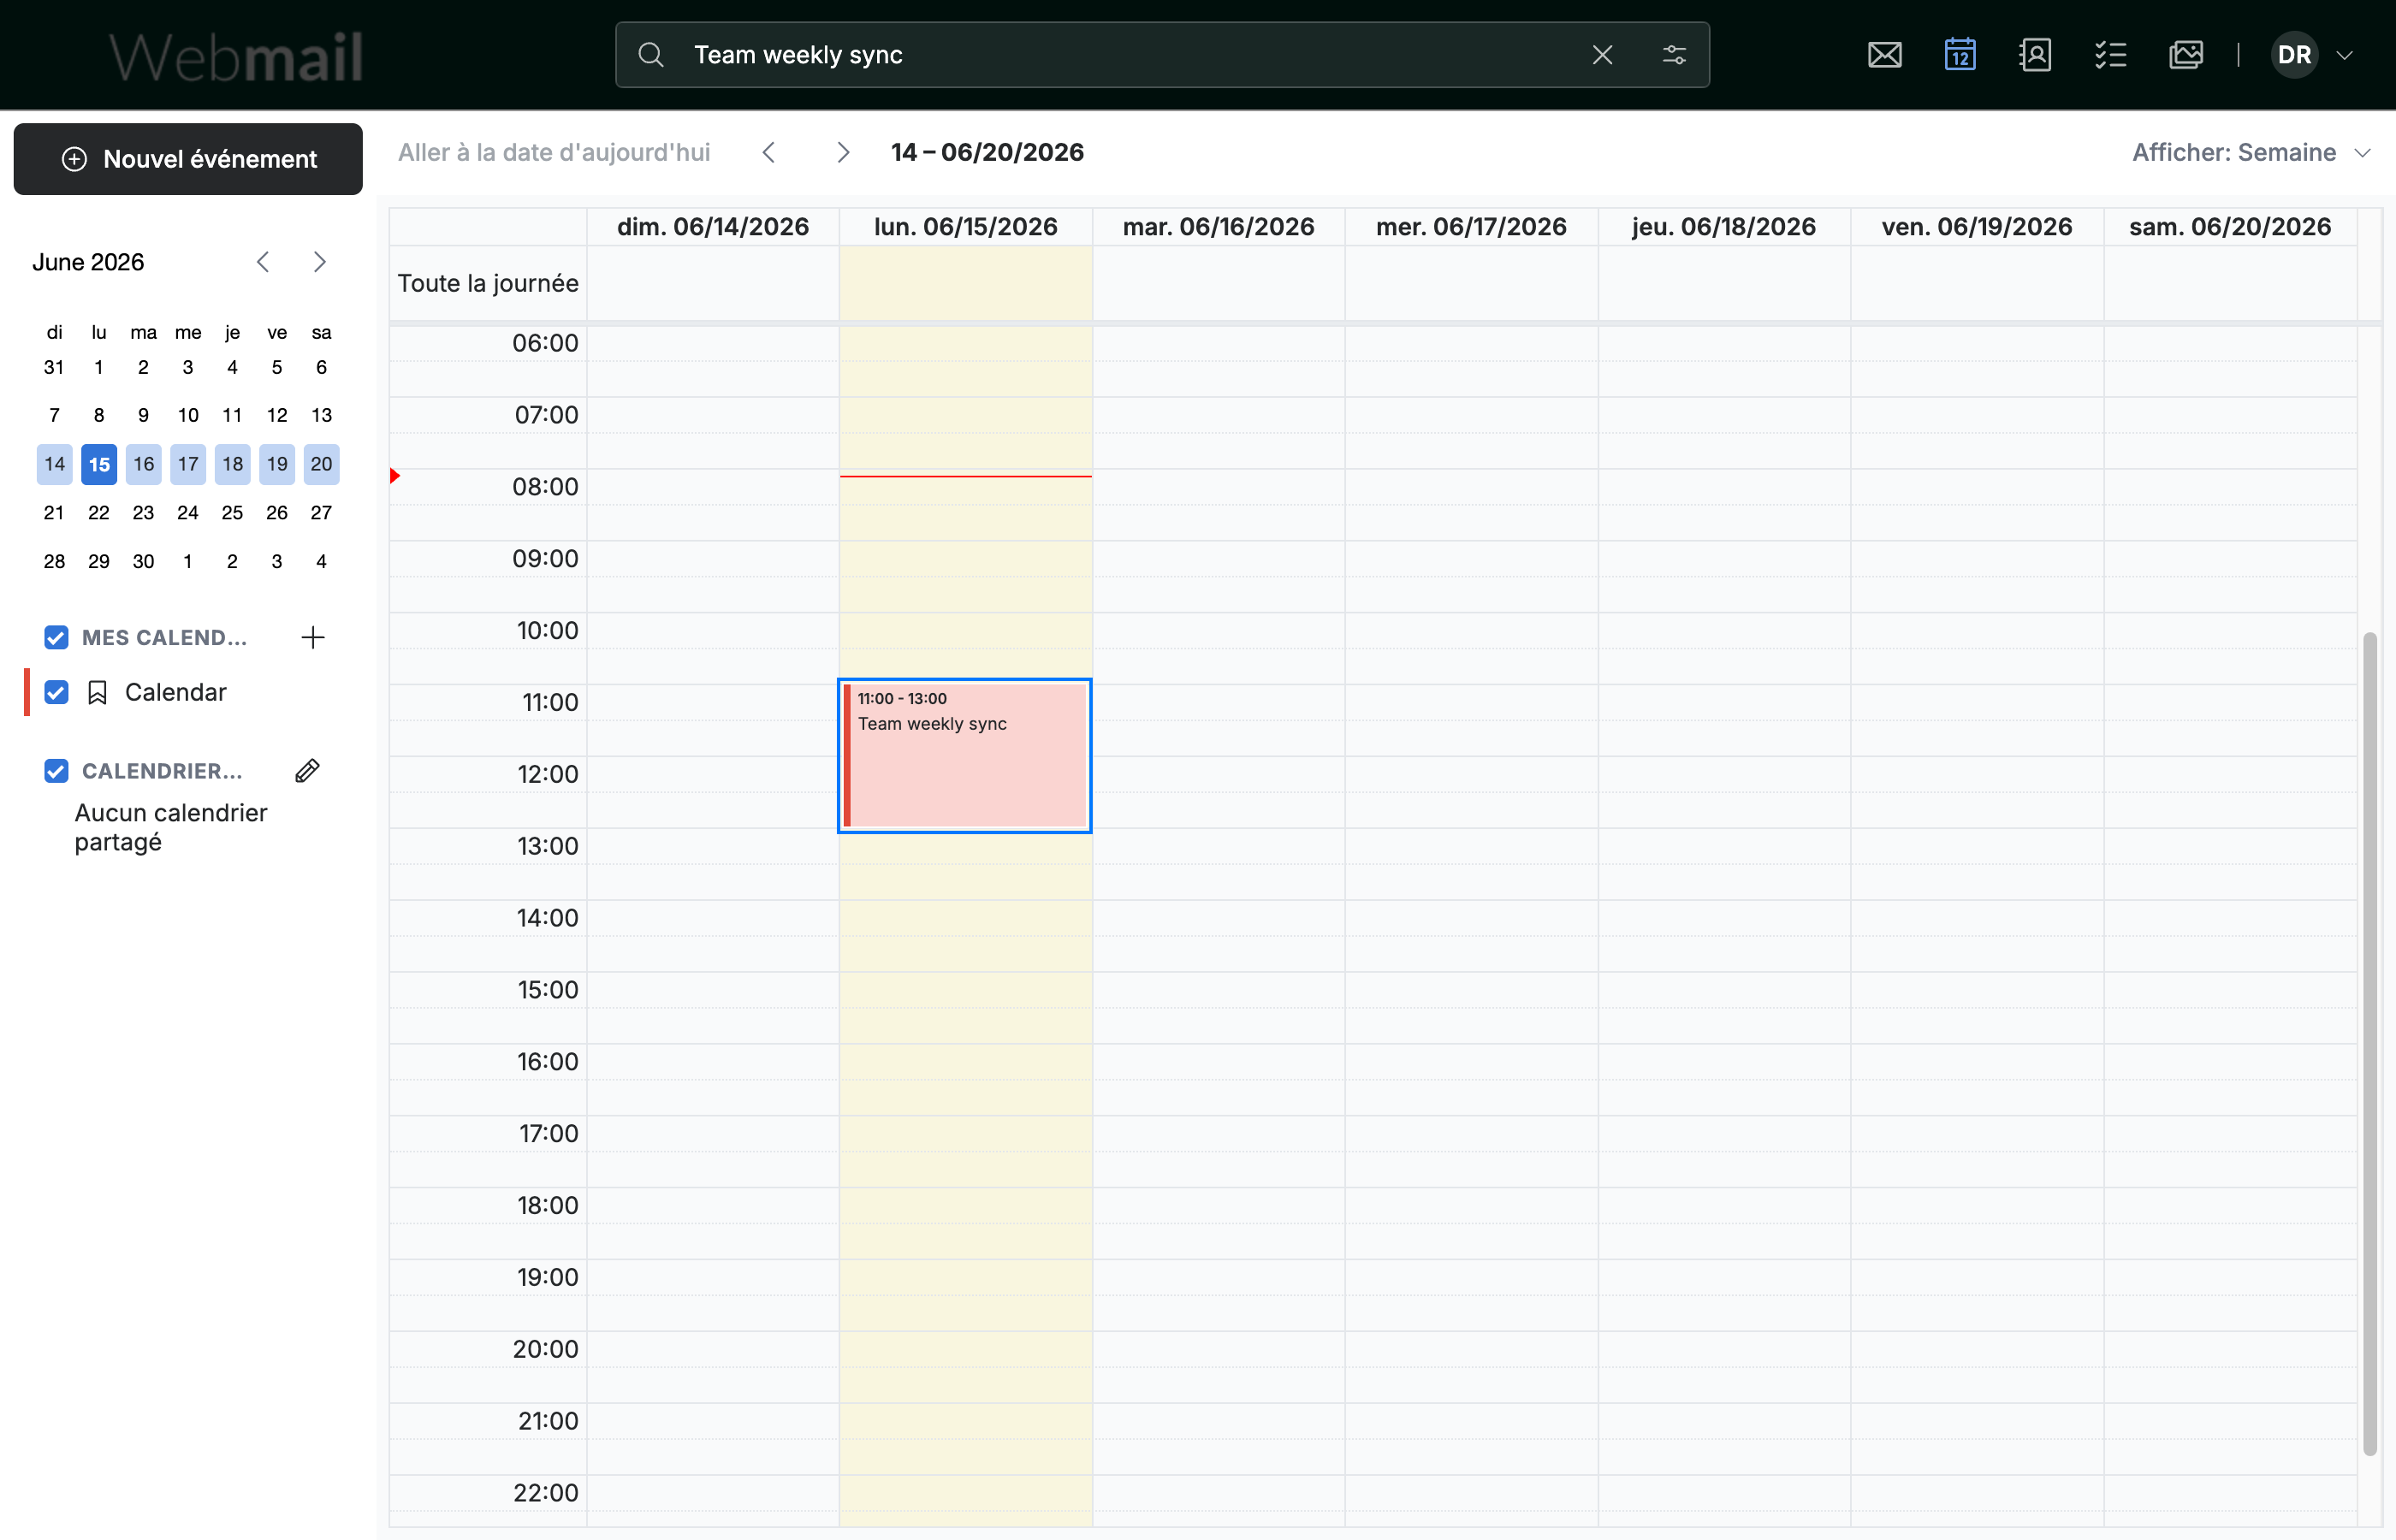Click the ven. 06/19/2026 column header

(x=1977, y=227)
